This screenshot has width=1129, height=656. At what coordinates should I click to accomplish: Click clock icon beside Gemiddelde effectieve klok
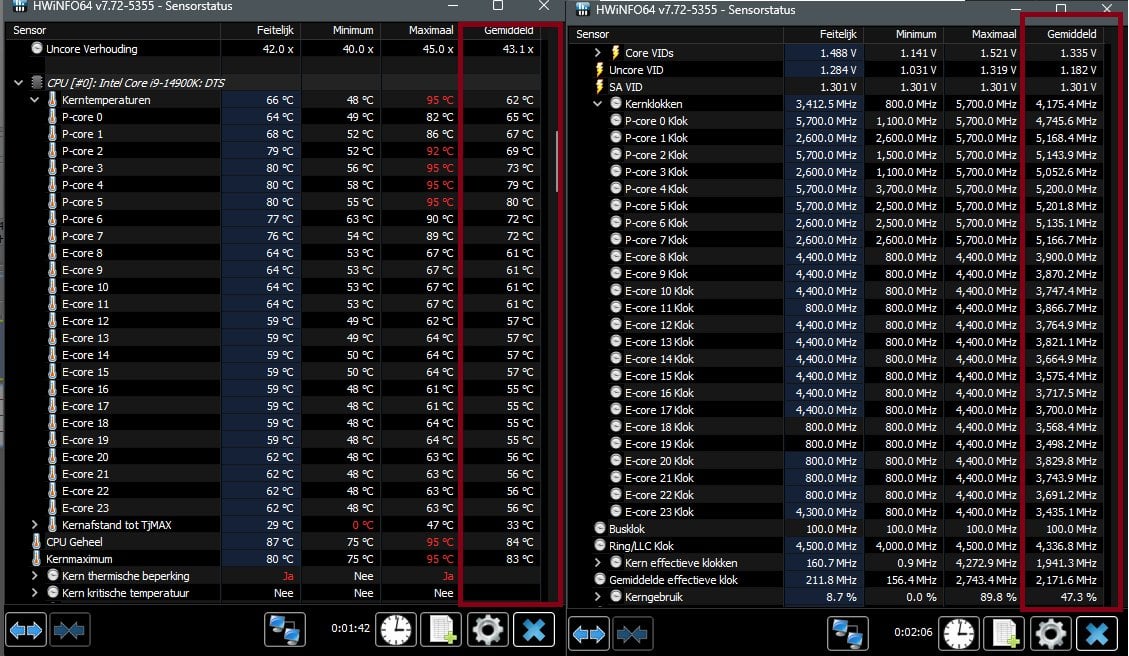point(600,579)
